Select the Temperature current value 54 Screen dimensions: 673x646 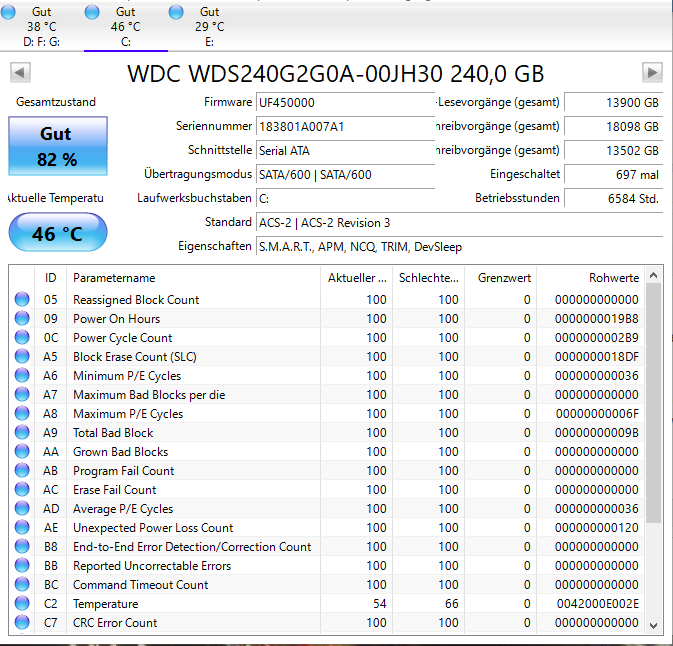(379, 604)
